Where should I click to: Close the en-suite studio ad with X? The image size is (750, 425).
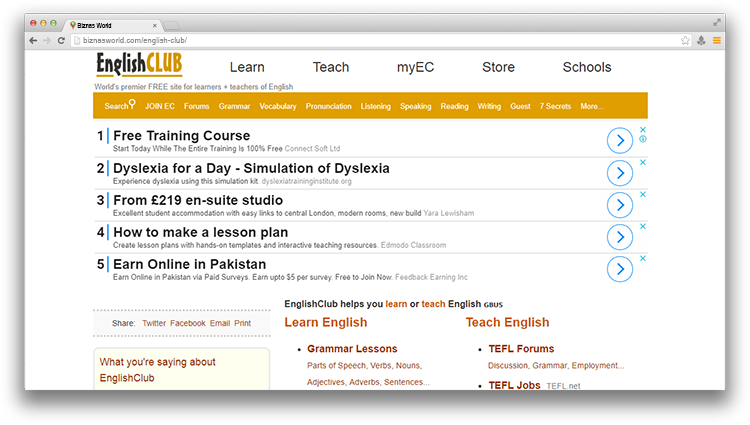[643, 194]
